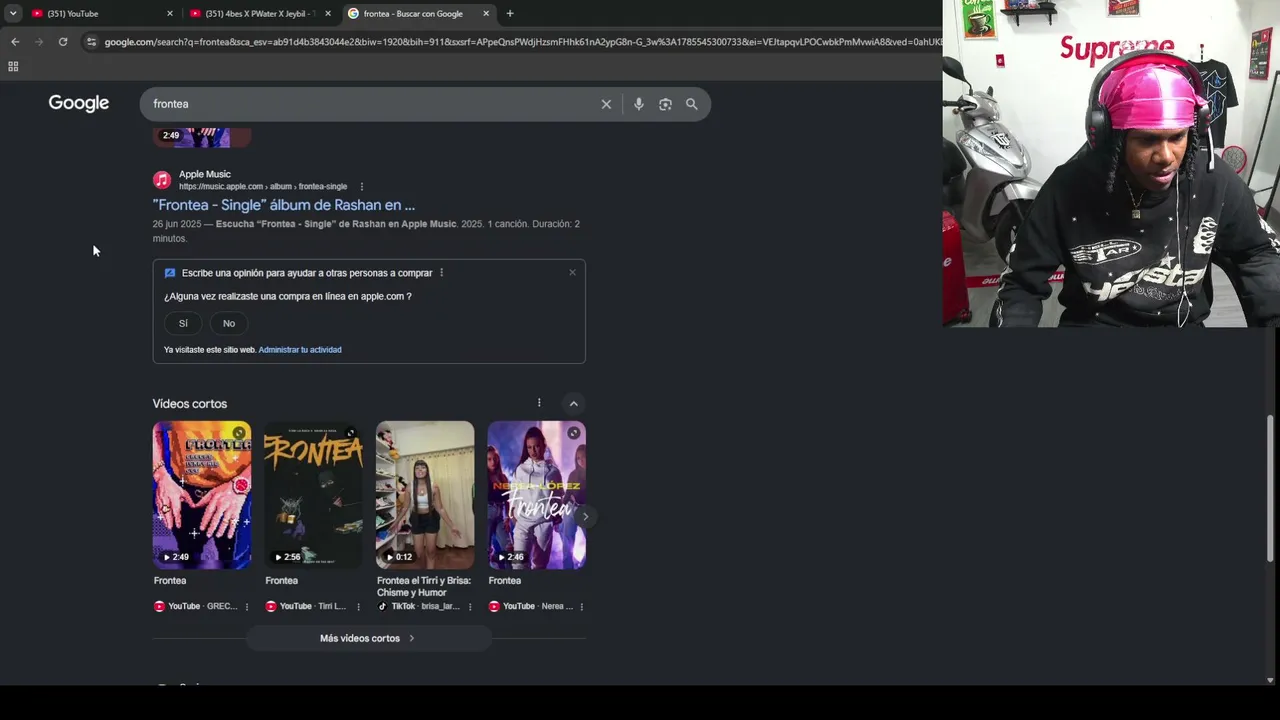Collapse the Videos cortos section
The width and height of the screenshot is (1280, 720).
[573, 404]
